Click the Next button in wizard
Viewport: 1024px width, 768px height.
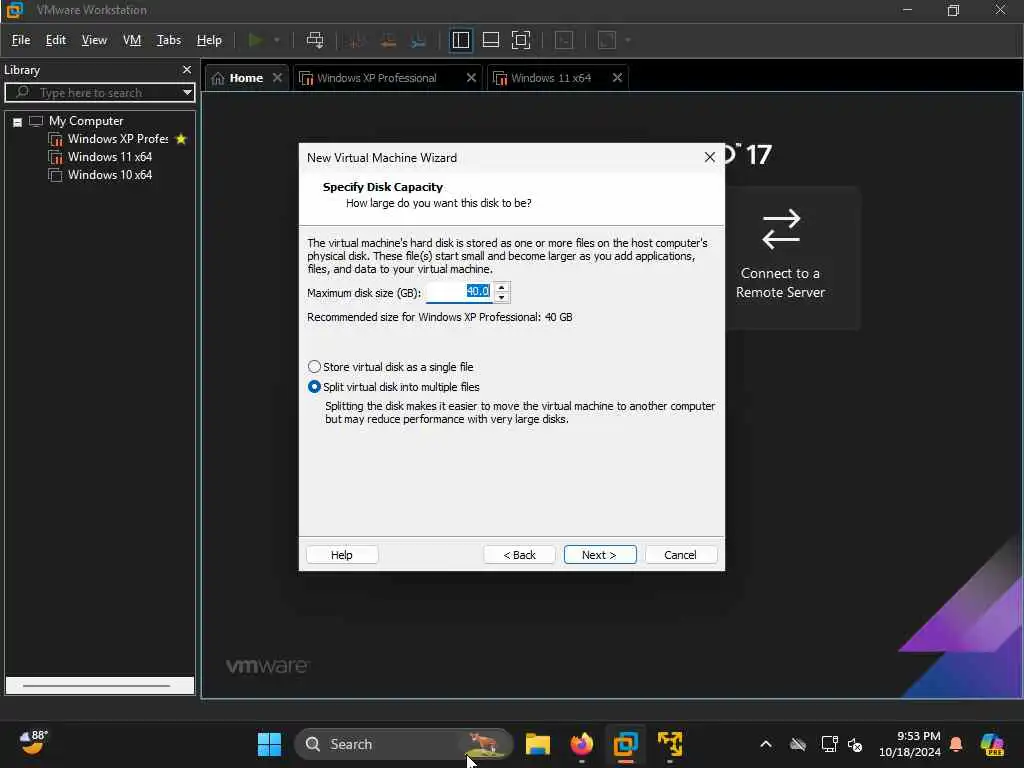[x=600, y=555]
